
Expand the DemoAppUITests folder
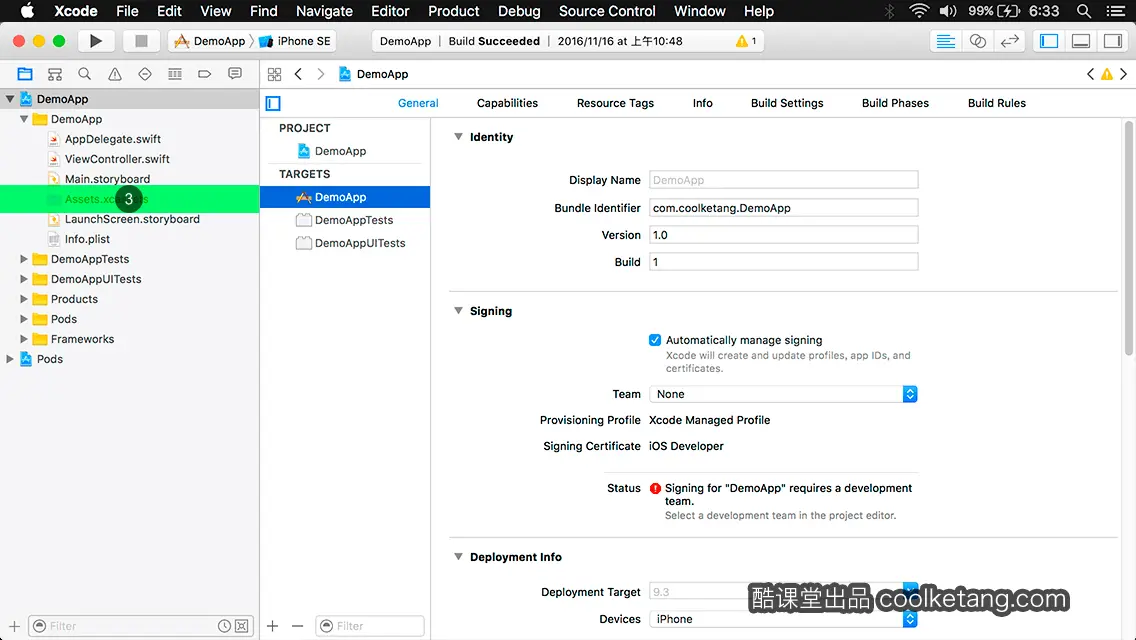(24, 279)
